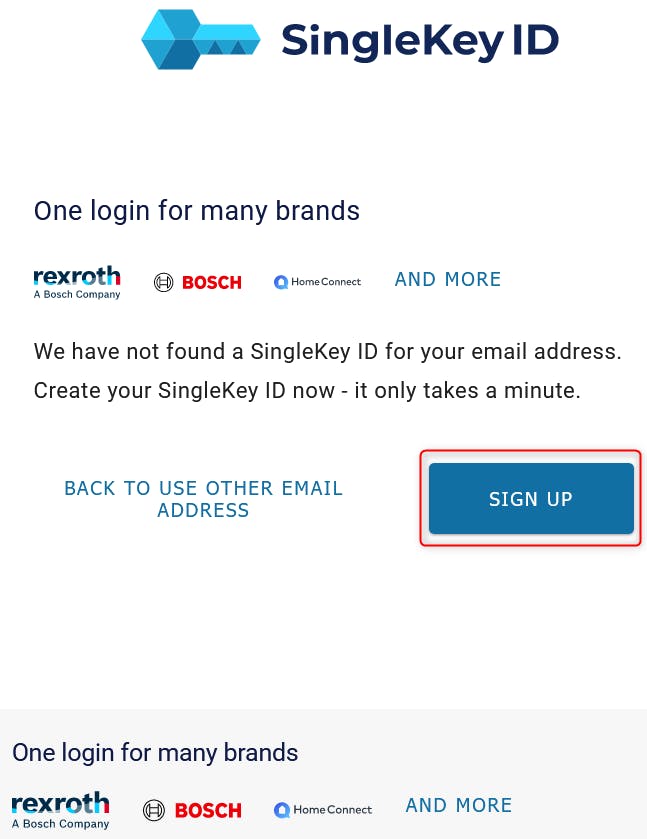The height and width of the screenshot is (839, 647).
Task: Click the Bosch circular emblem in gray footer
Action: (x=153, y=810)
